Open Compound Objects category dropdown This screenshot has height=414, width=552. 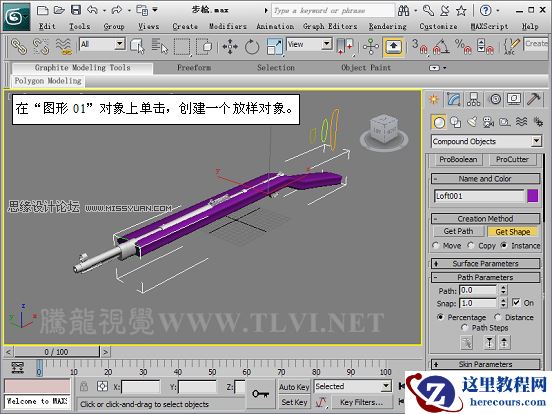(536, 141)
